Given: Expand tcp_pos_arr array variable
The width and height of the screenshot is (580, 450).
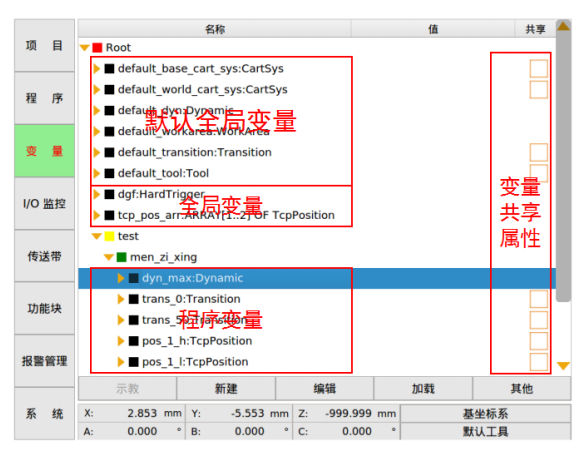Looking at the screenshot, I should [97, 215].
